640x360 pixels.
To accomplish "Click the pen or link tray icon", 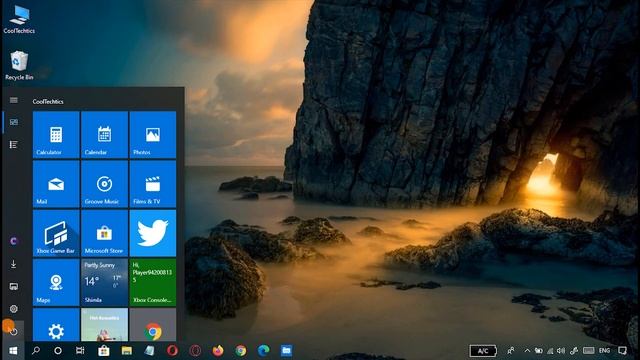I will 573,351.
